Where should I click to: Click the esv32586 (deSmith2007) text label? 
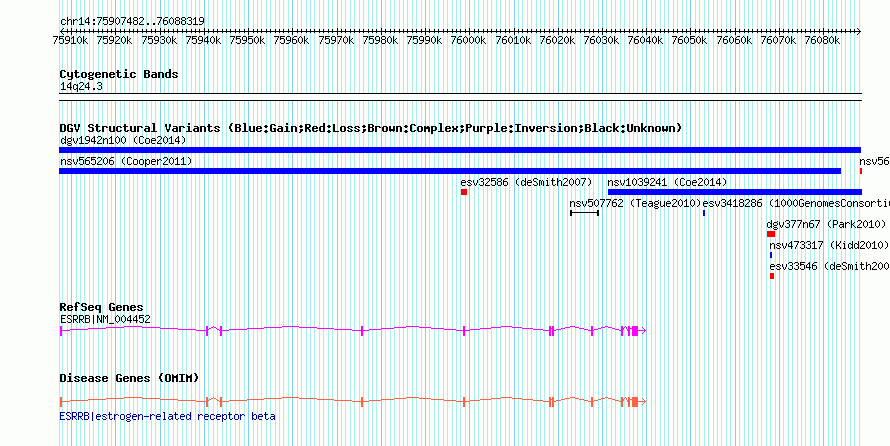(526, 182)
